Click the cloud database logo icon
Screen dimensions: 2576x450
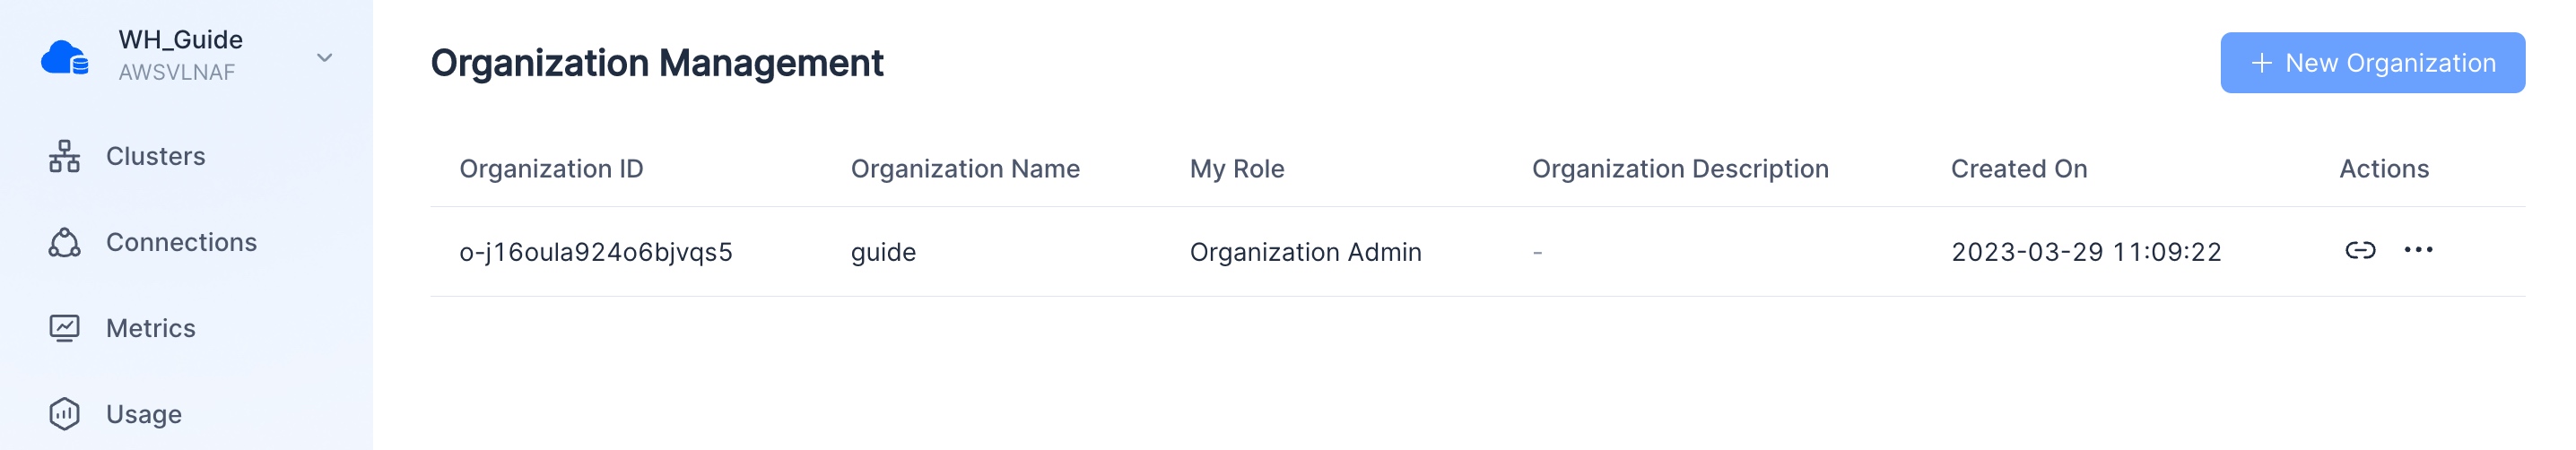pyautogui.click(x=65, y=57)
